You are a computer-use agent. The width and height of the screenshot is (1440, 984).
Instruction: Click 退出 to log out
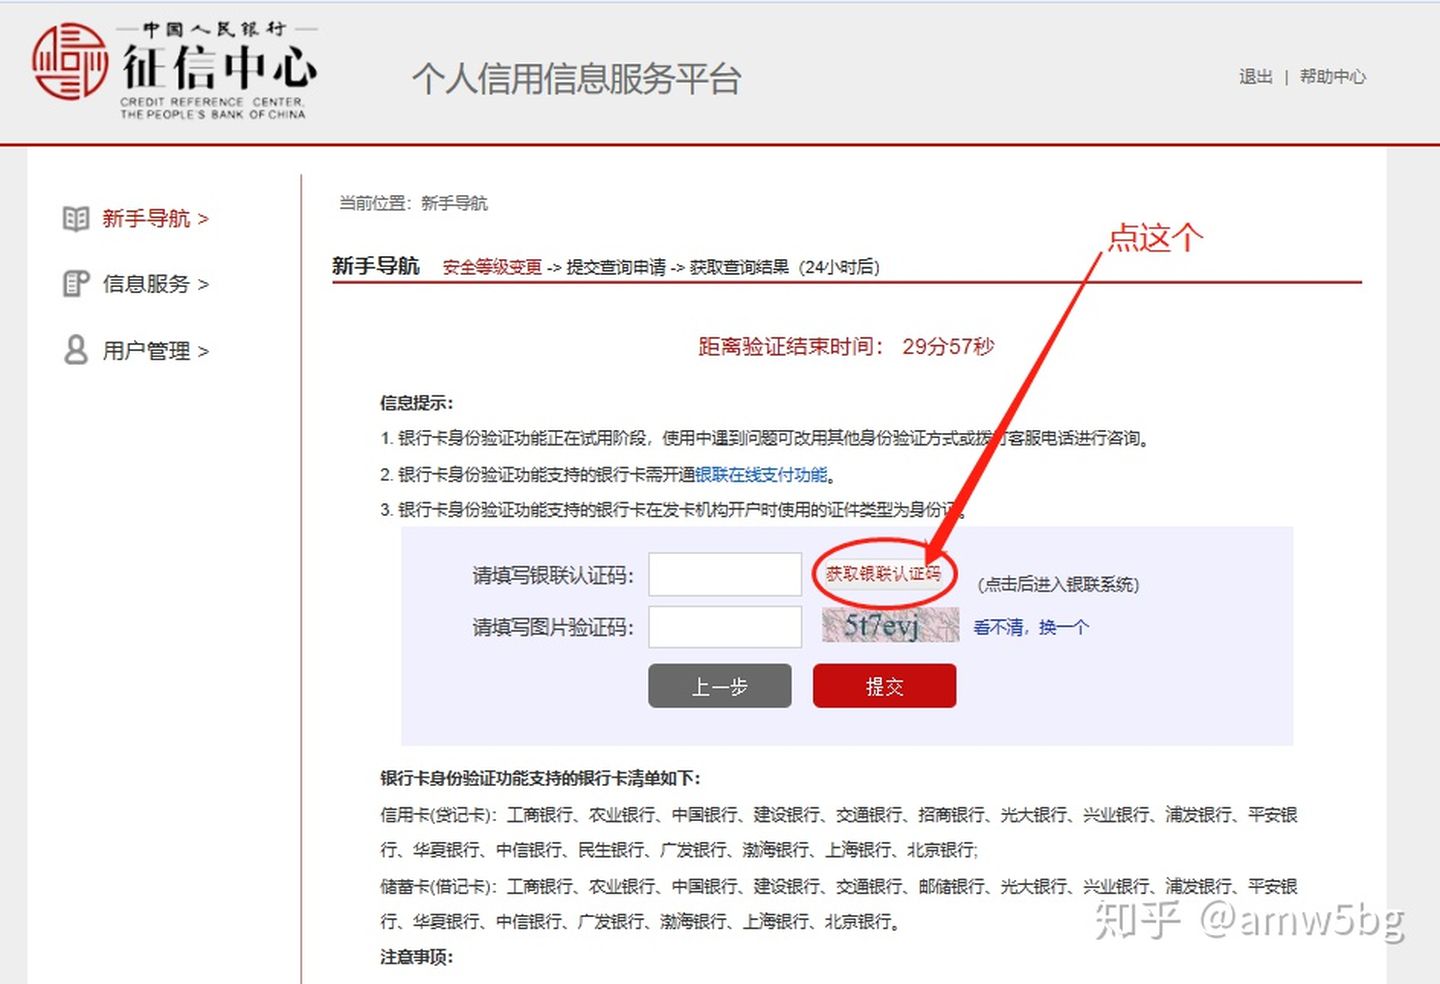tap(1254, 76)
